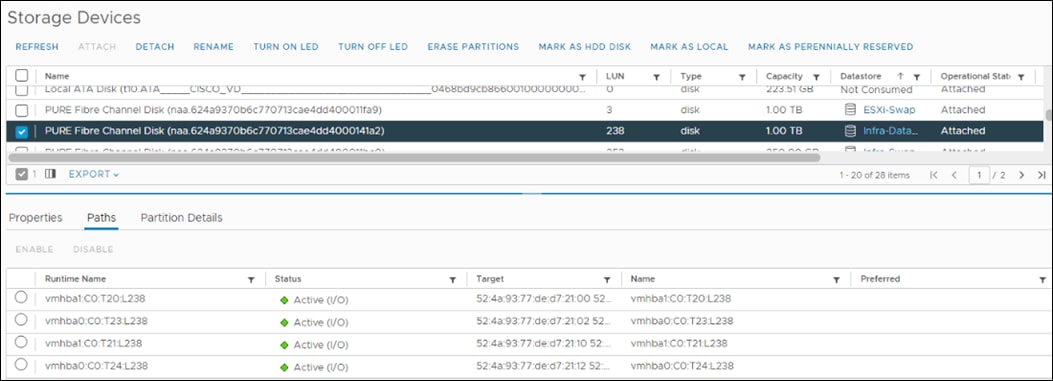Open the Capacity column filter

click(817, 77)
